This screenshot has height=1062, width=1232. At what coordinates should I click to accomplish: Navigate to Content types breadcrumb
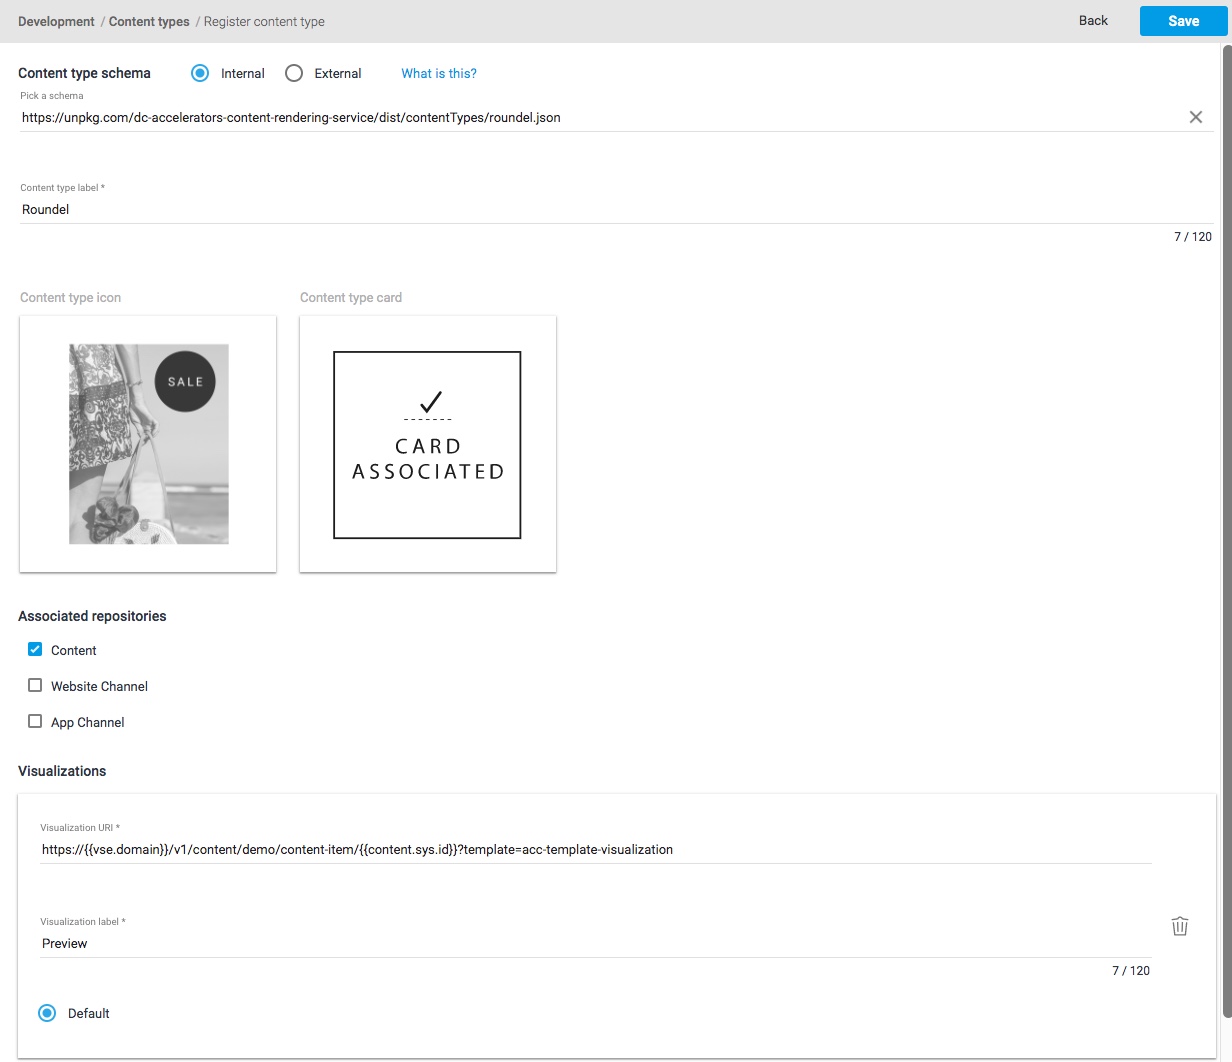(x=149, y=21)
